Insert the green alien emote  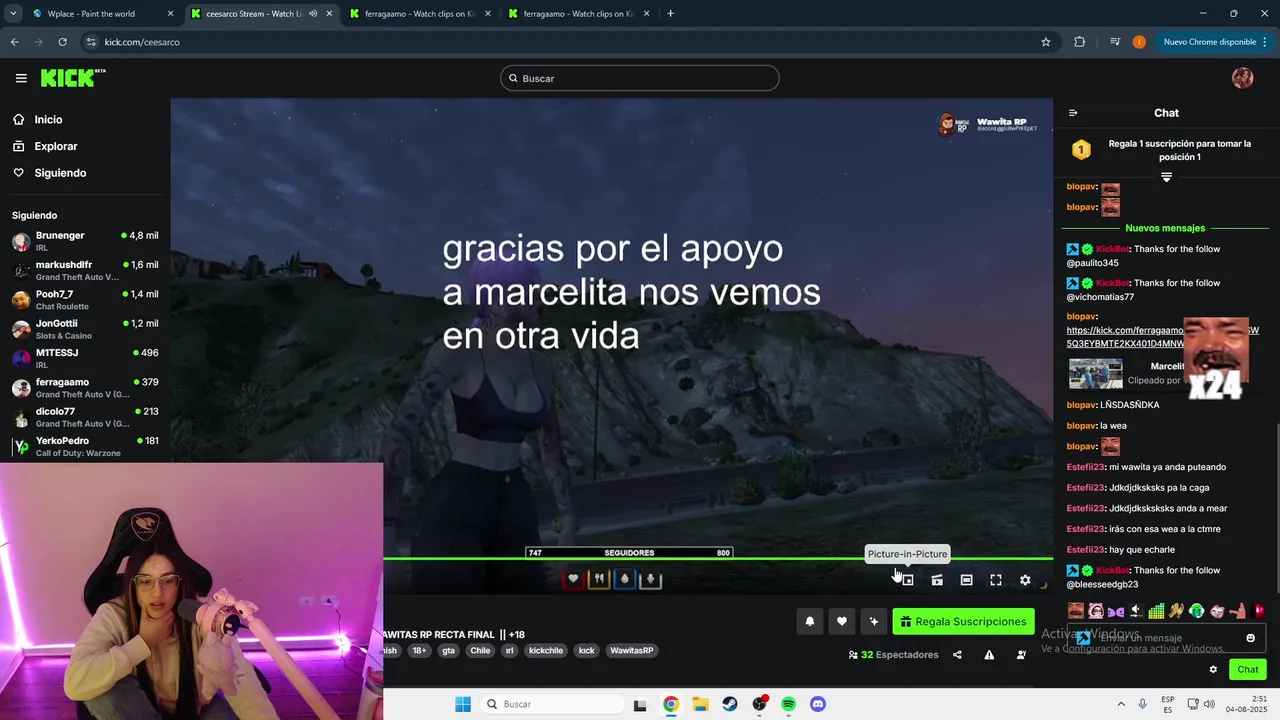(x=1197, y=611)
